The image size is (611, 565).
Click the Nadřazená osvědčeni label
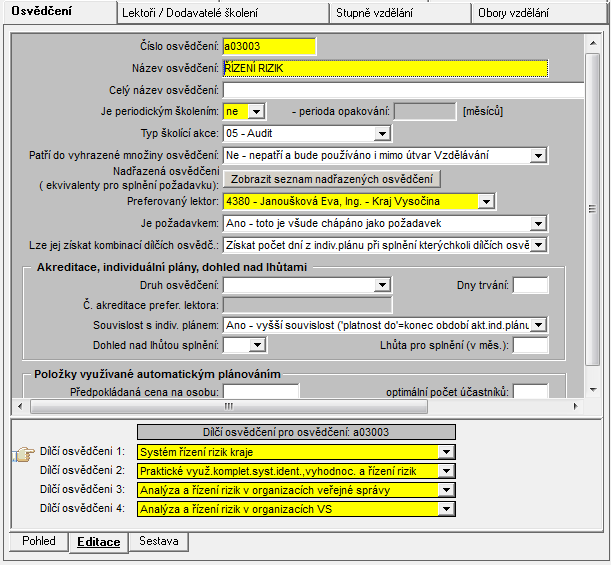(x=166, y=171)
